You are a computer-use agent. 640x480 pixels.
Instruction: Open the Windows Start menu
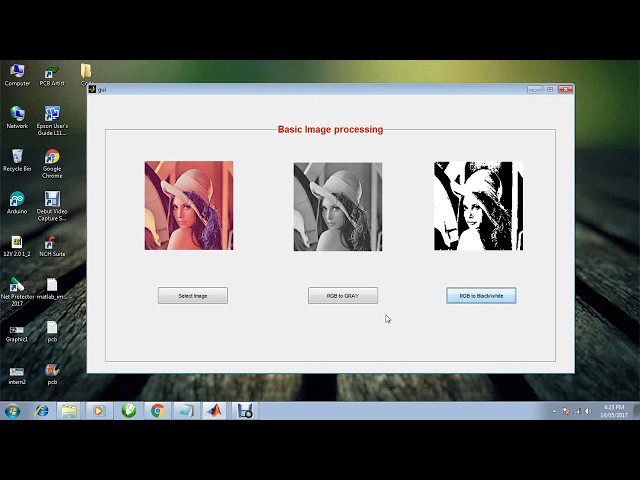pyautogui.click(x=13, y=411)
